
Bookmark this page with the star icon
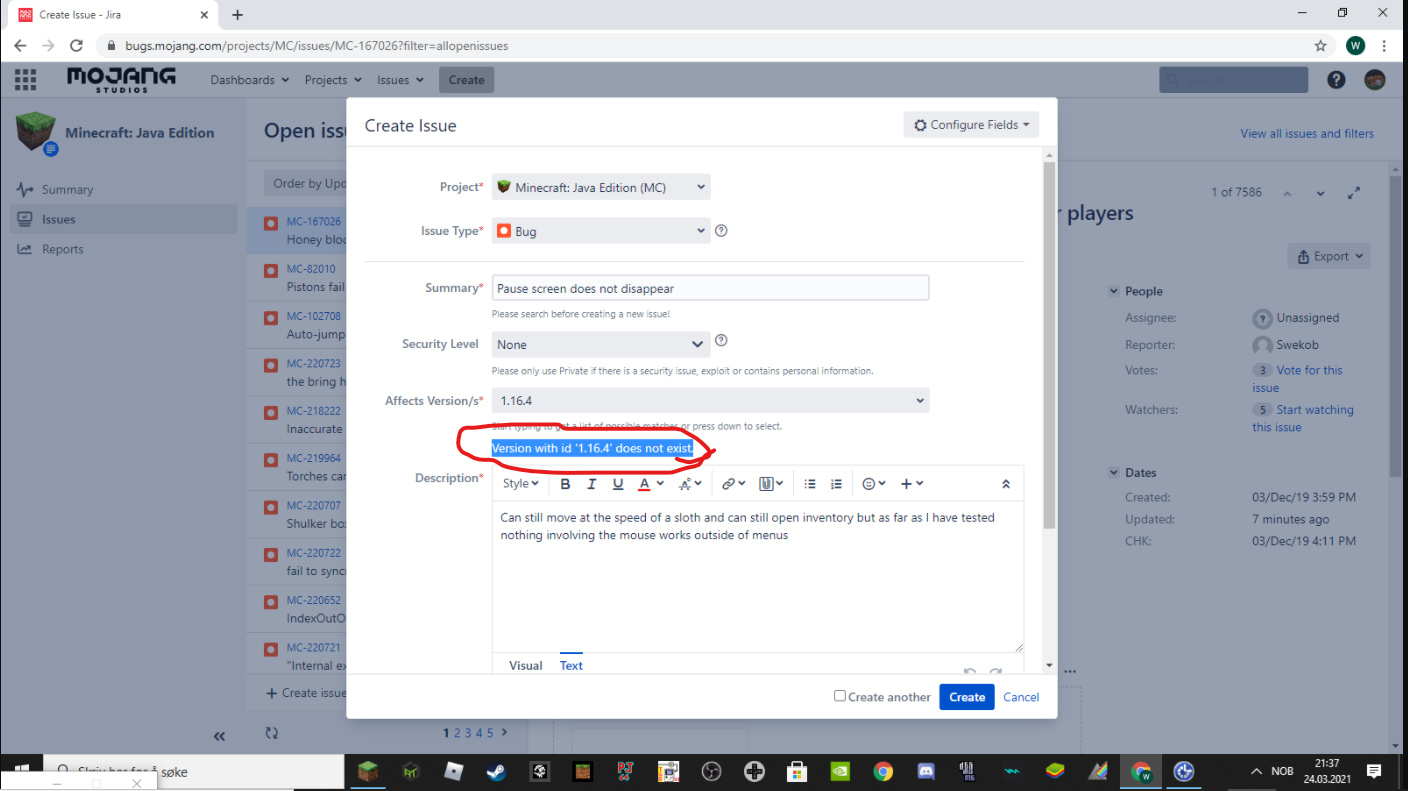pos(1321,46)
